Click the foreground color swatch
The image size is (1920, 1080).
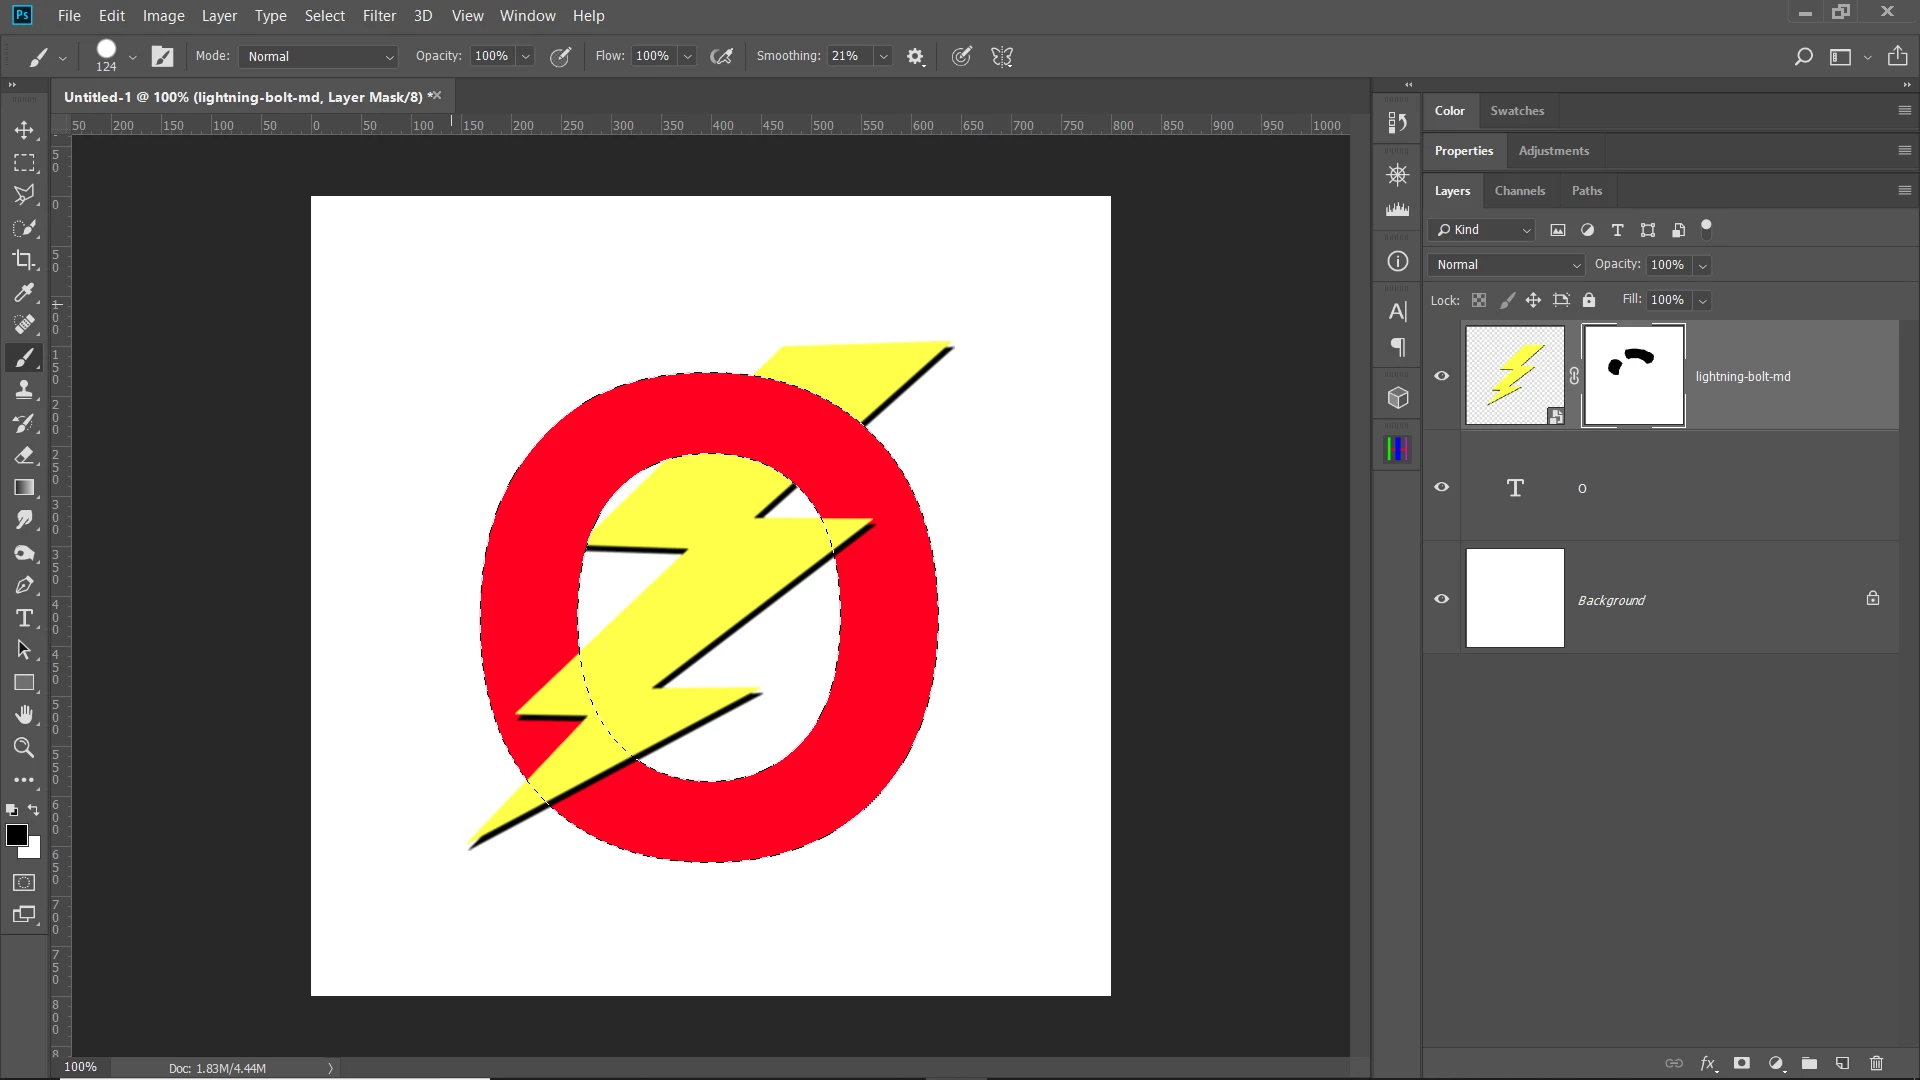pos(16,836)
